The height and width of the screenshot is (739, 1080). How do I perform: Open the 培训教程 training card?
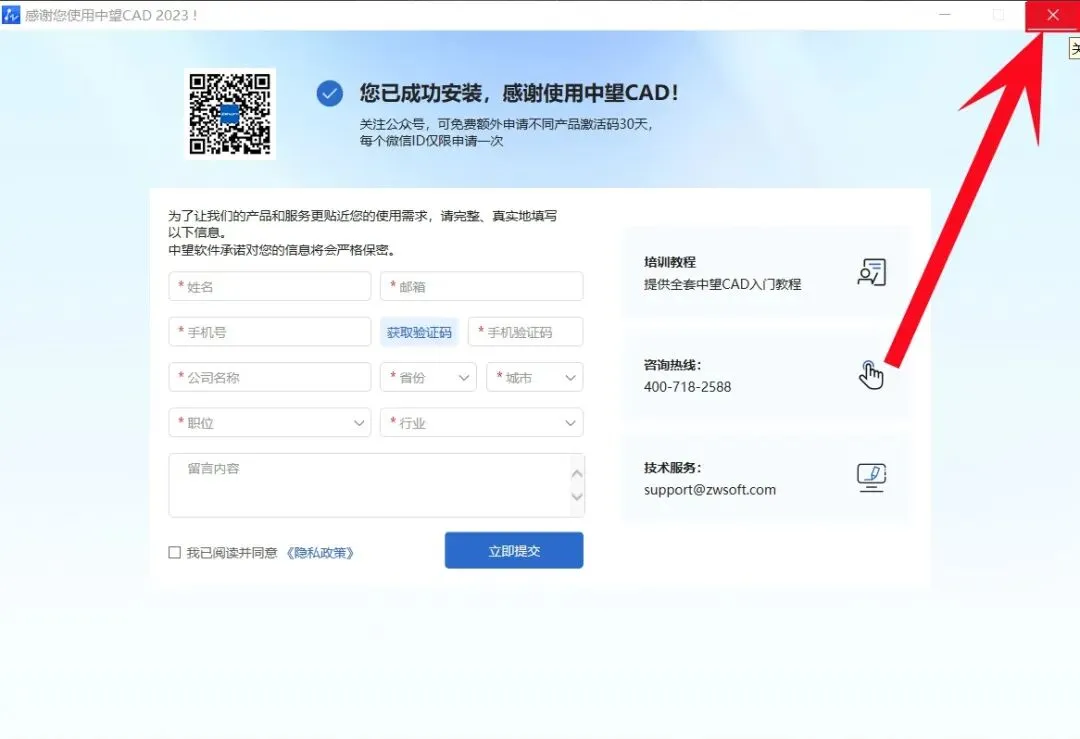tap(765, 272)
